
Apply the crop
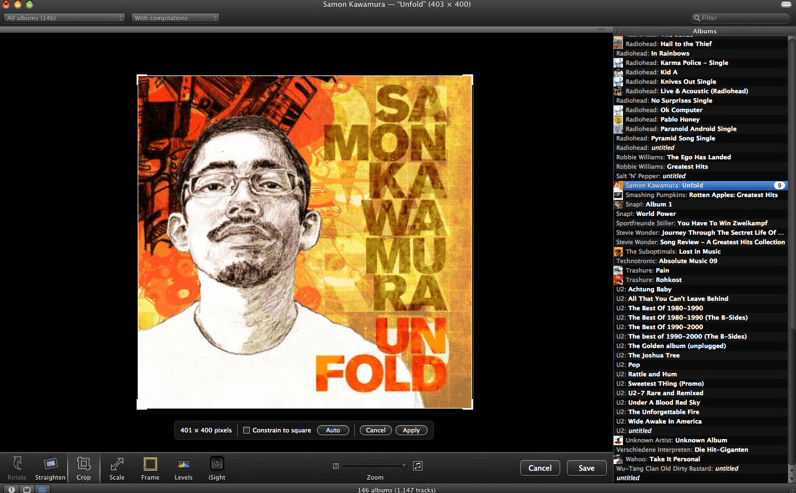pos(411,430)
